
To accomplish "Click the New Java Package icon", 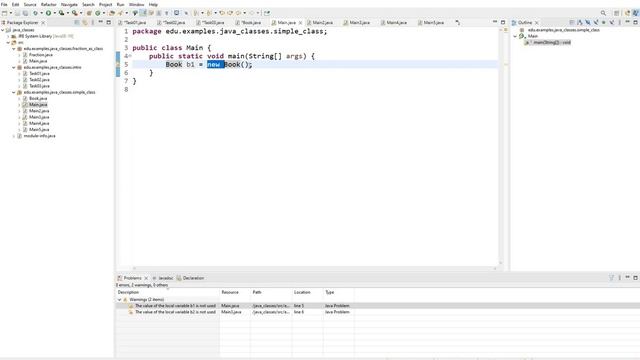I will [89, 13].
